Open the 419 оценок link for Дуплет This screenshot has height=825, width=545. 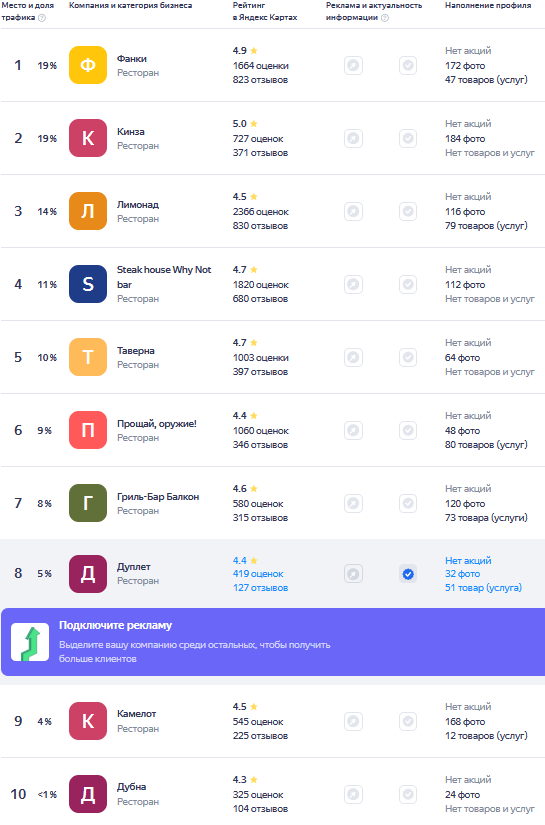(258, 574)
